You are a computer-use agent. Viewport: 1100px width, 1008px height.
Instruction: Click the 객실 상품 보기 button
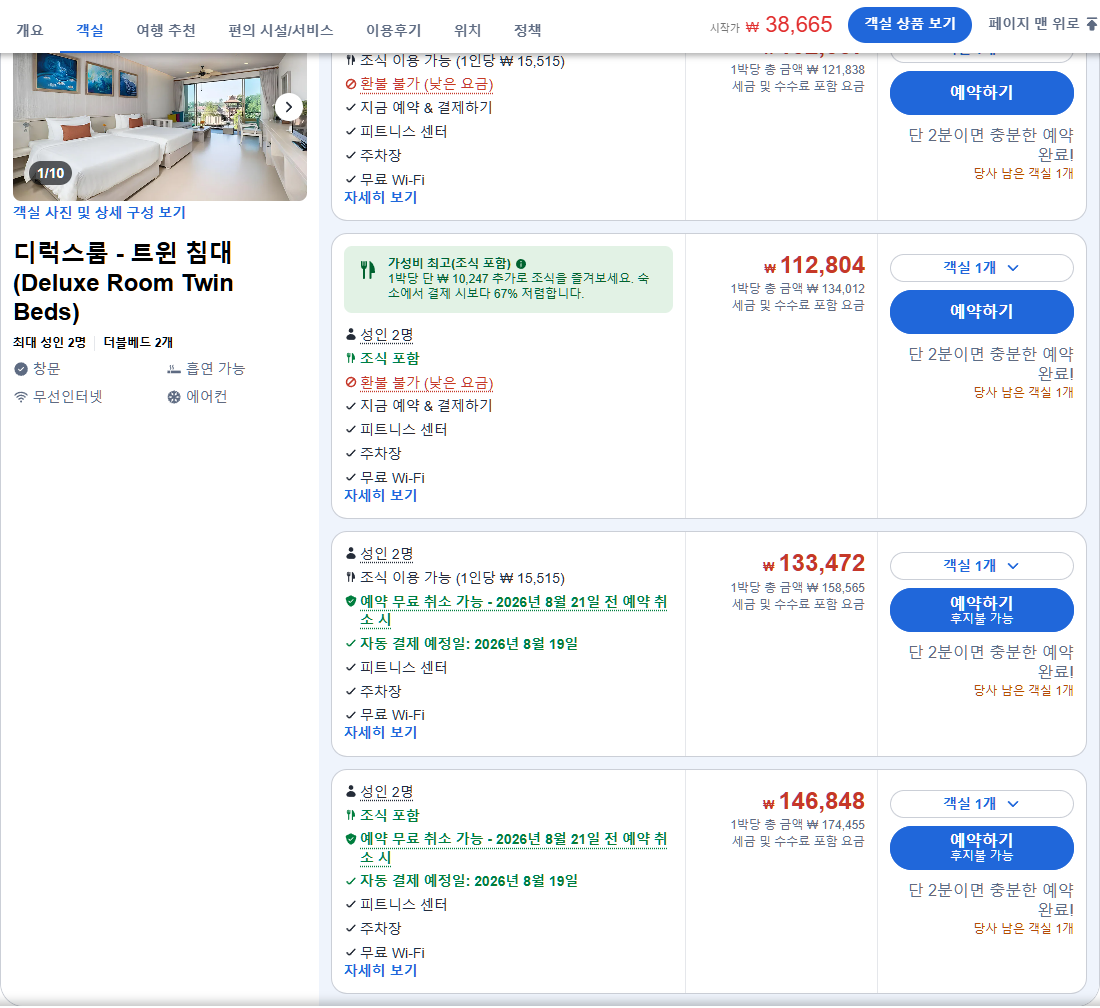click(909, 25)
